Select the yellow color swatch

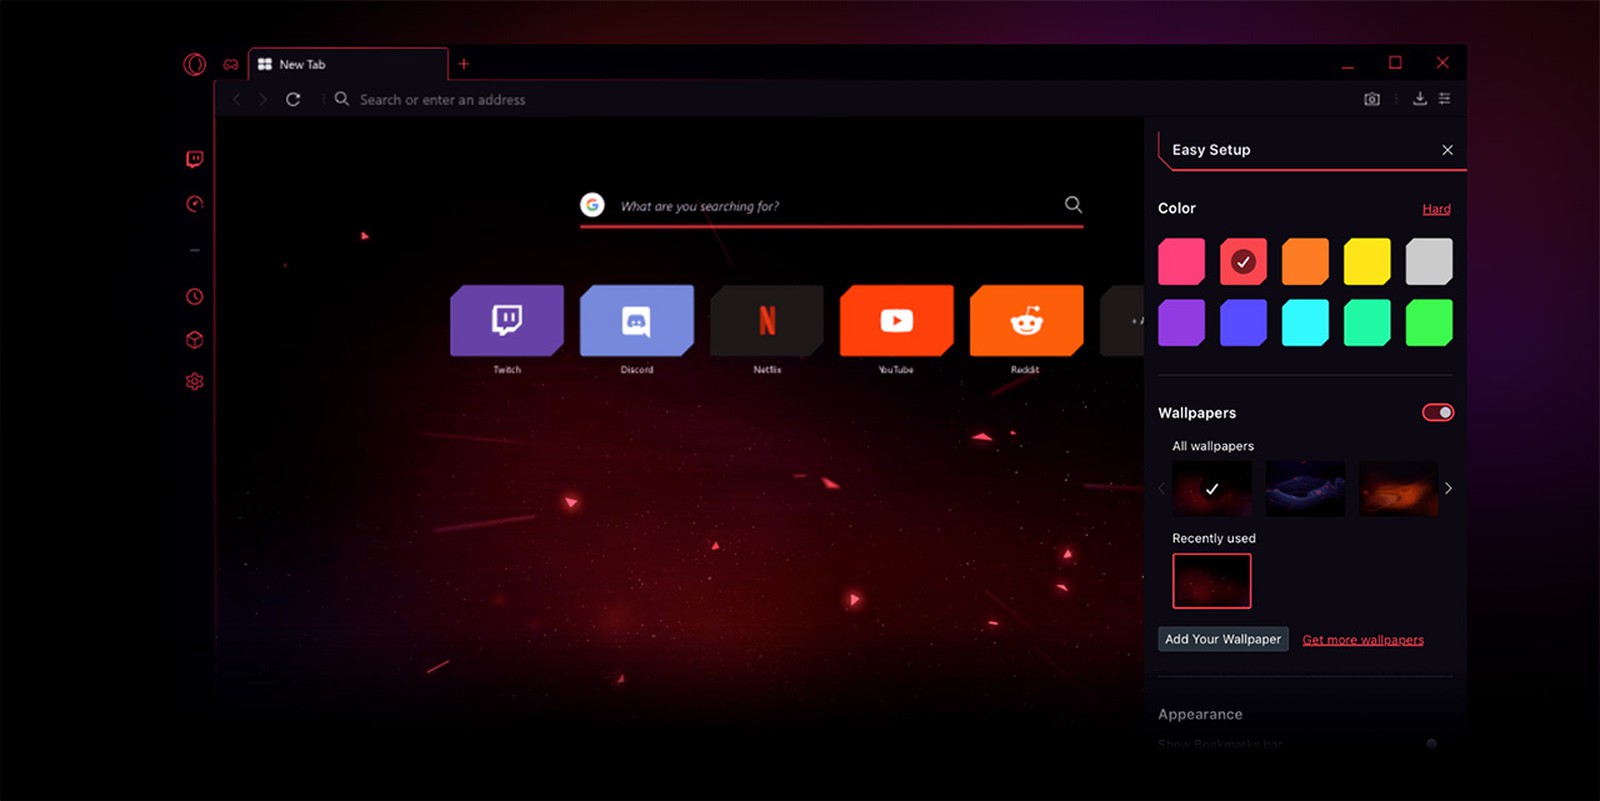pos(1368,262)
